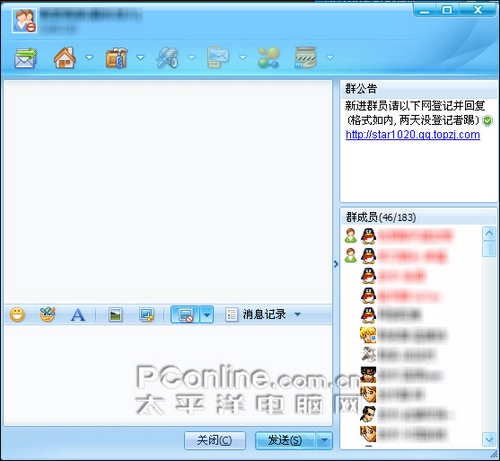
Task: Click the send group mail envelope icon
Action: coord(25,58)
